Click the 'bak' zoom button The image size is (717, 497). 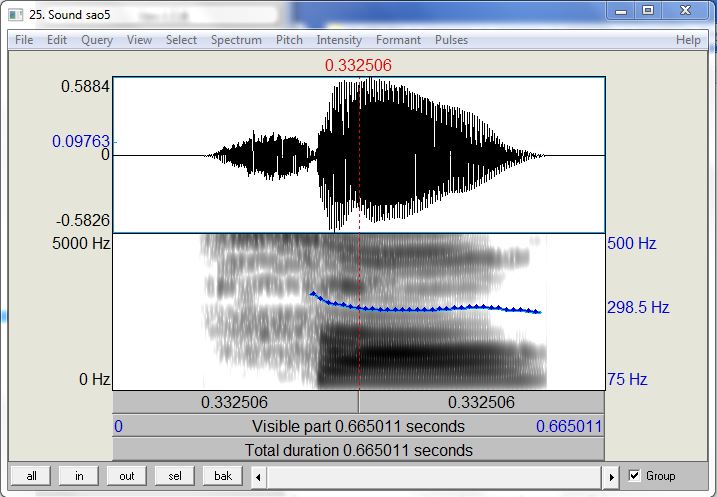(223, 476)
